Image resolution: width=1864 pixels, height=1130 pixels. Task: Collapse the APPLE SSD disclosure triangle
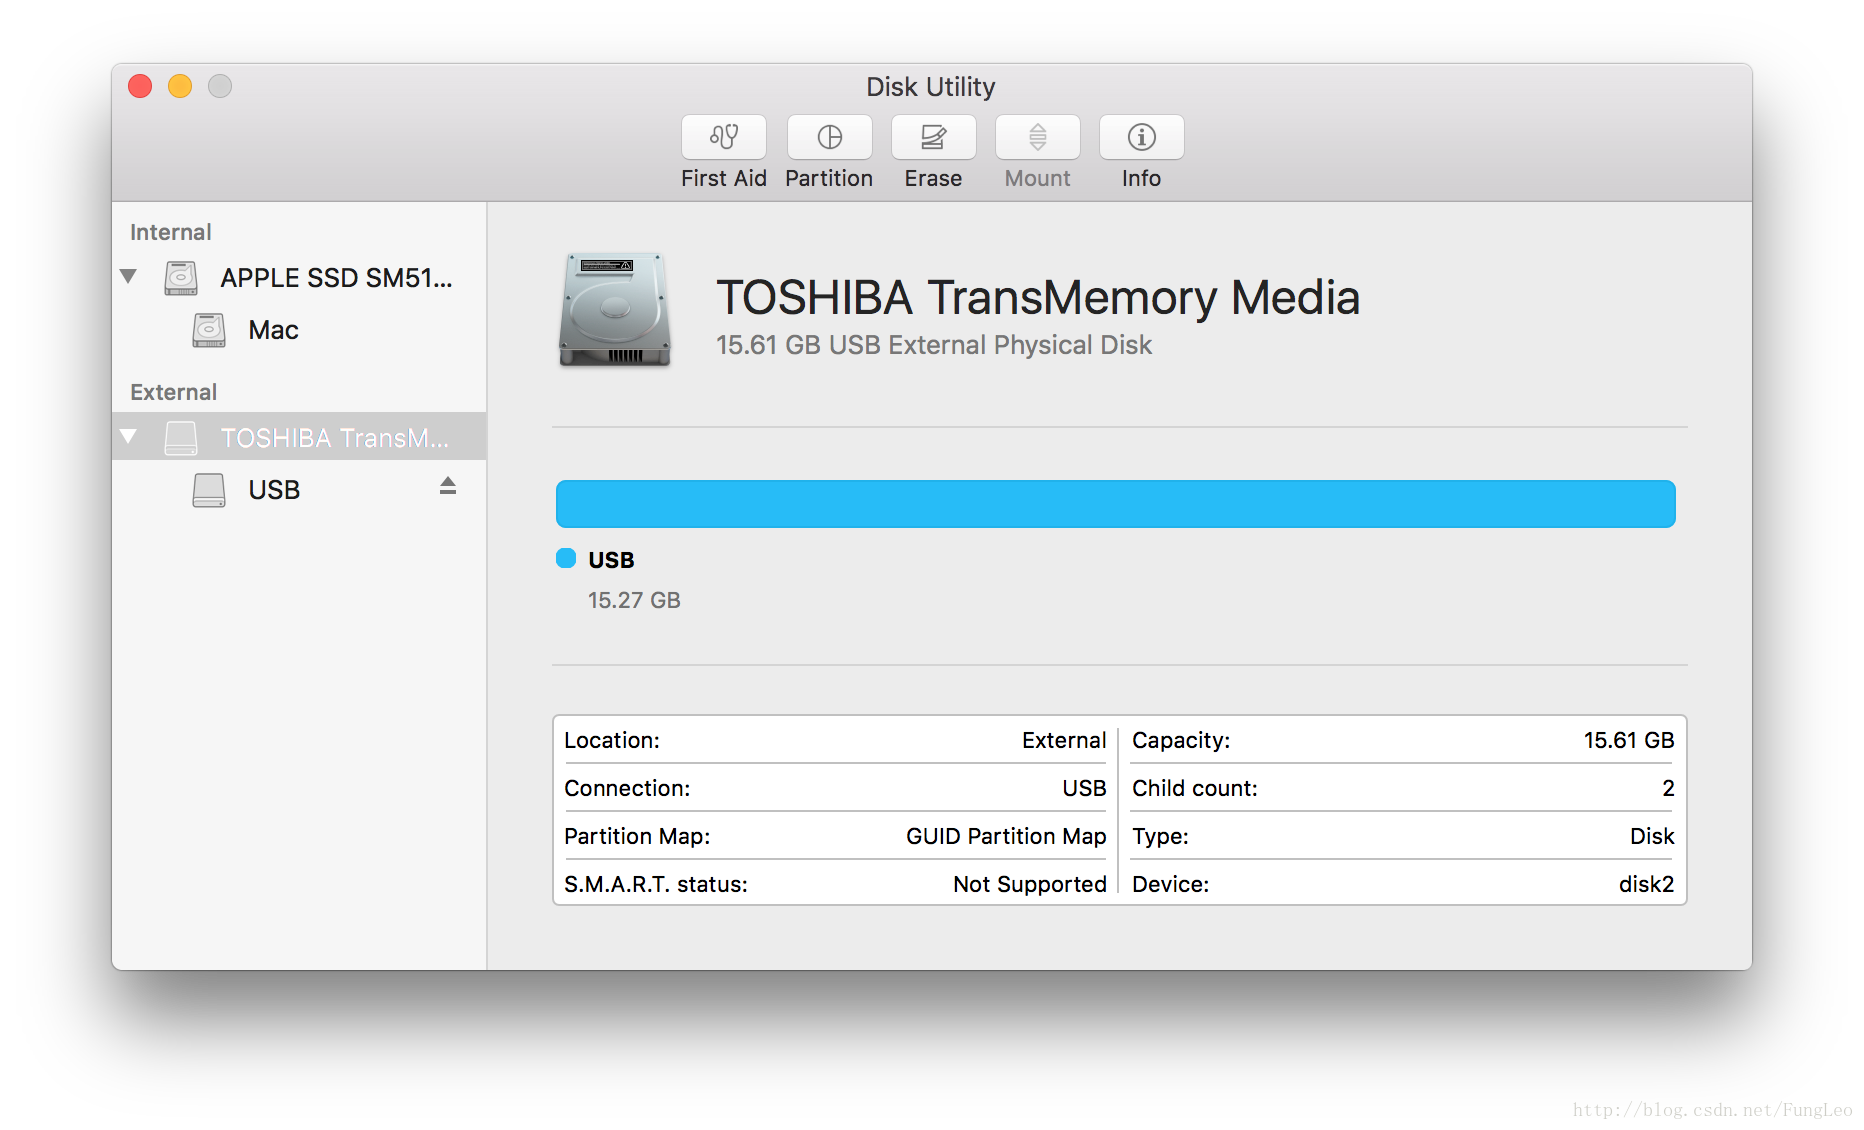point(128,276)
